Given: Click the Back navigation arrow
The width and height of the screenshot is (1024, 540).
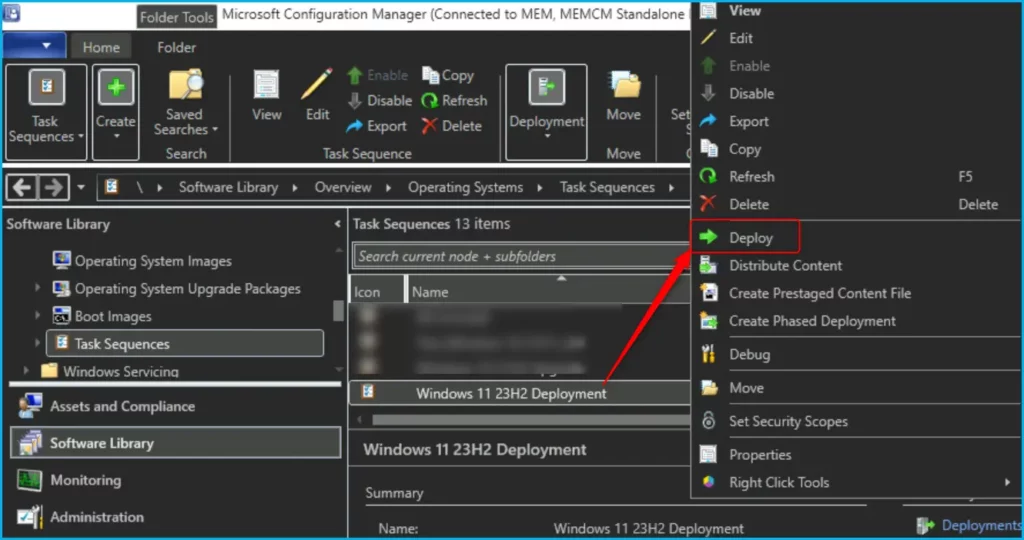Looking at the screenshot, I should [x=22, y=187].
